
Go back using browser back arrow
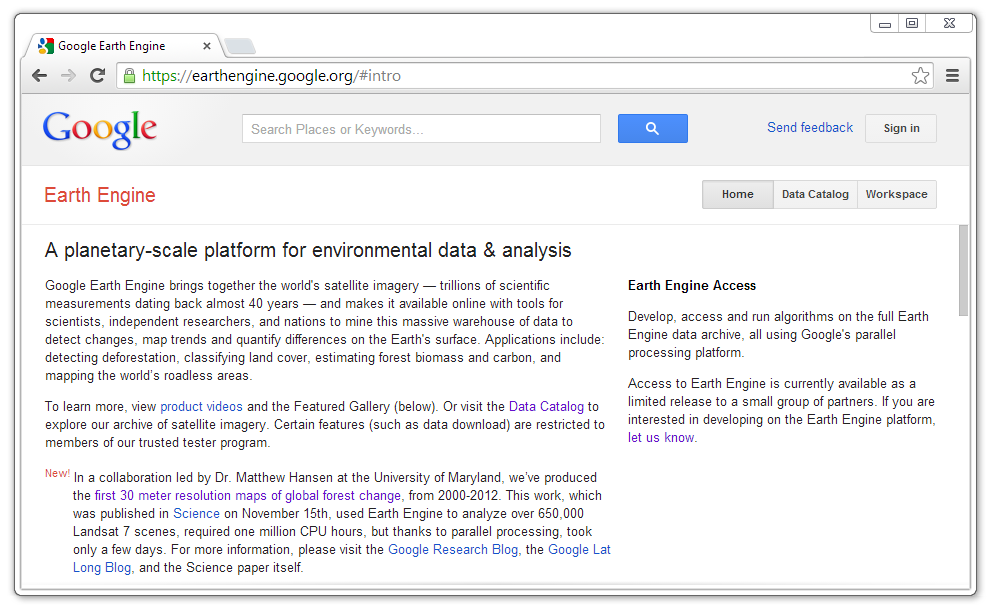tap(39, 76)
